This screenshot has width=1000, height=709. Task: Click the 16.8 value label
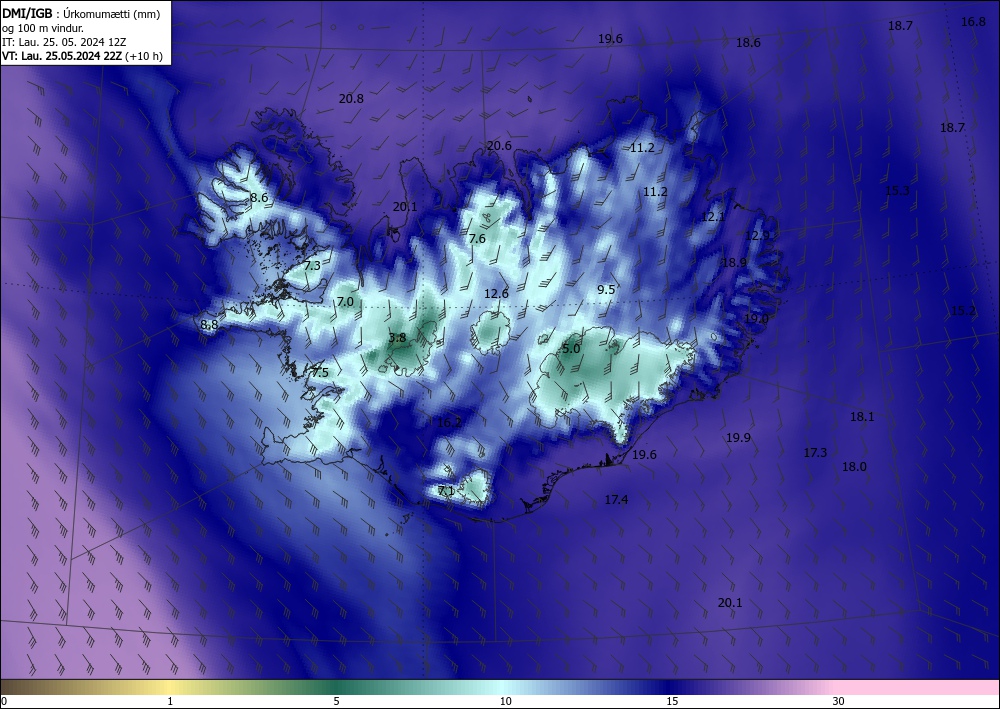coord(973,22)
